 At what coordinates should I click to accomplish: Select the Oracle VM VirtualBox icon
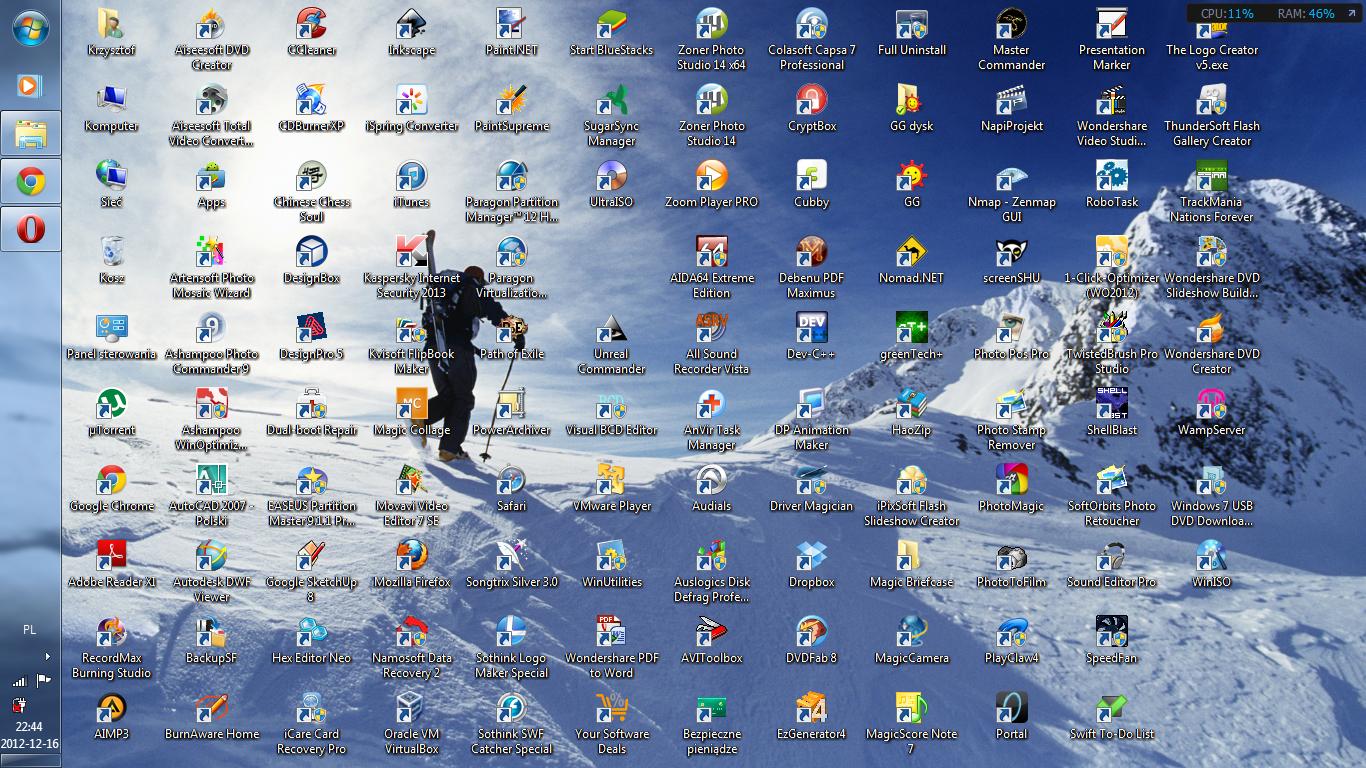(x=411, y=710)
